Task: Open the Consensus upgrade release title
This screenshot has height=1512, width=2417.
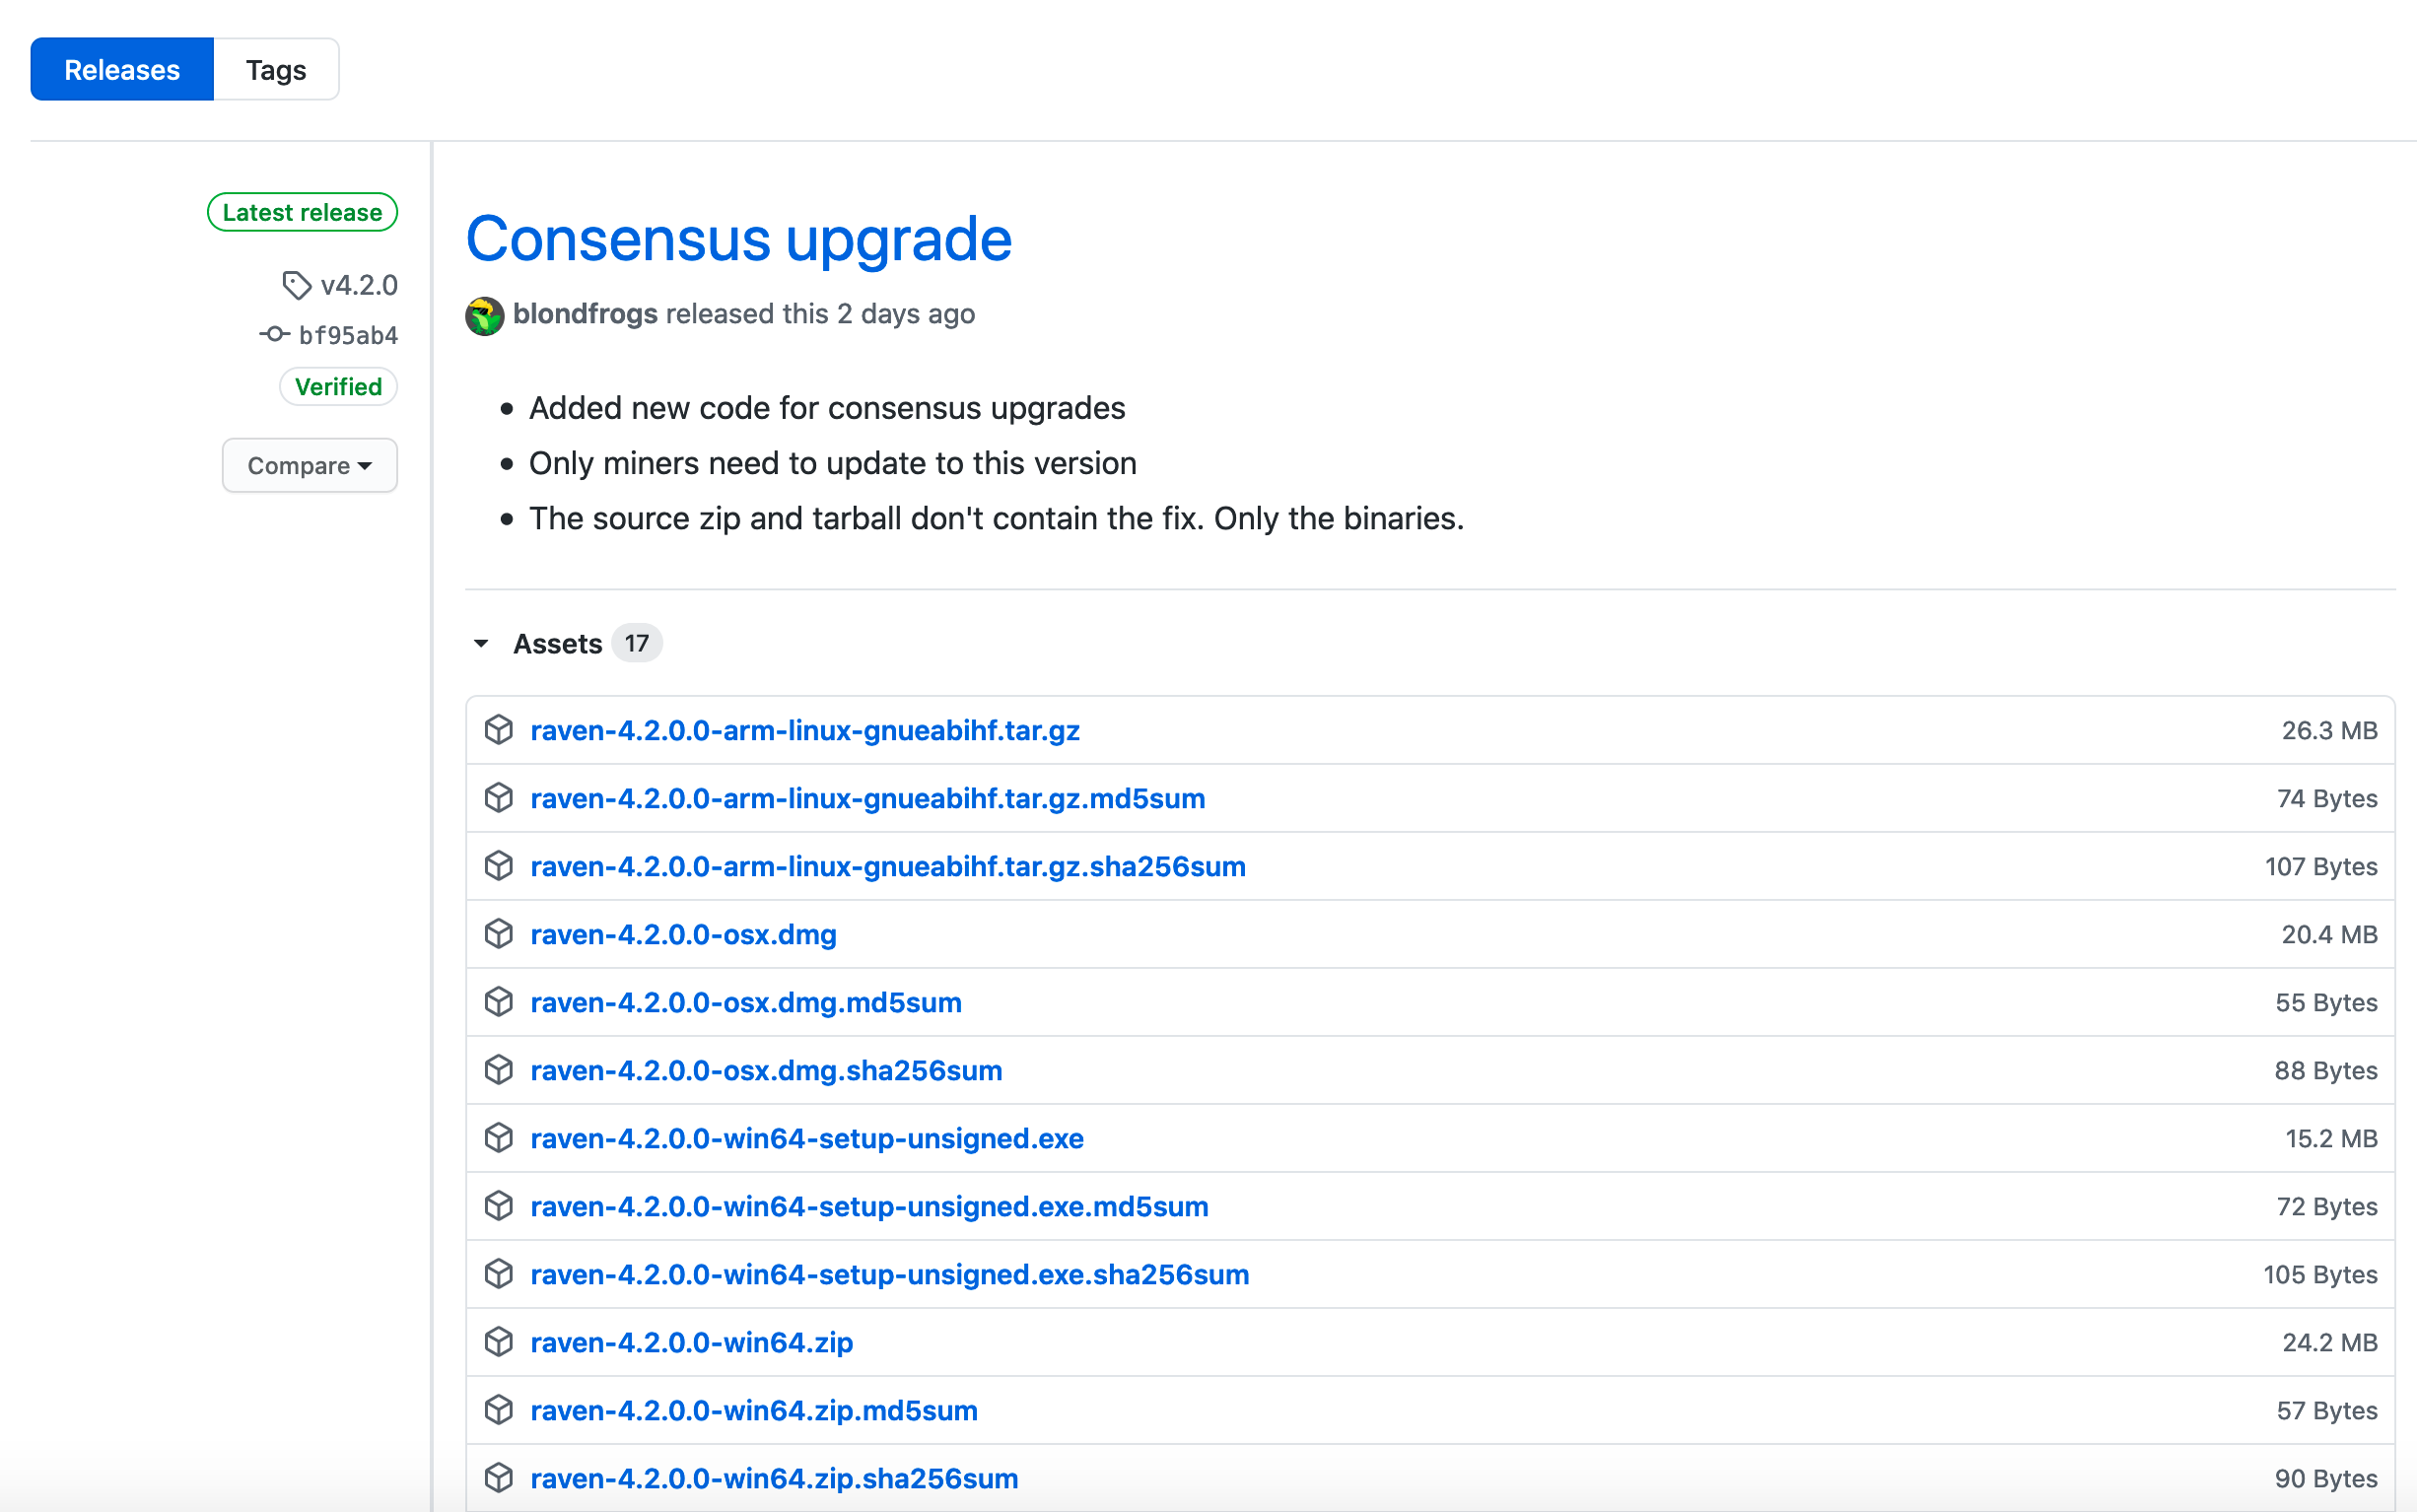Action: [x=739, y=239]
